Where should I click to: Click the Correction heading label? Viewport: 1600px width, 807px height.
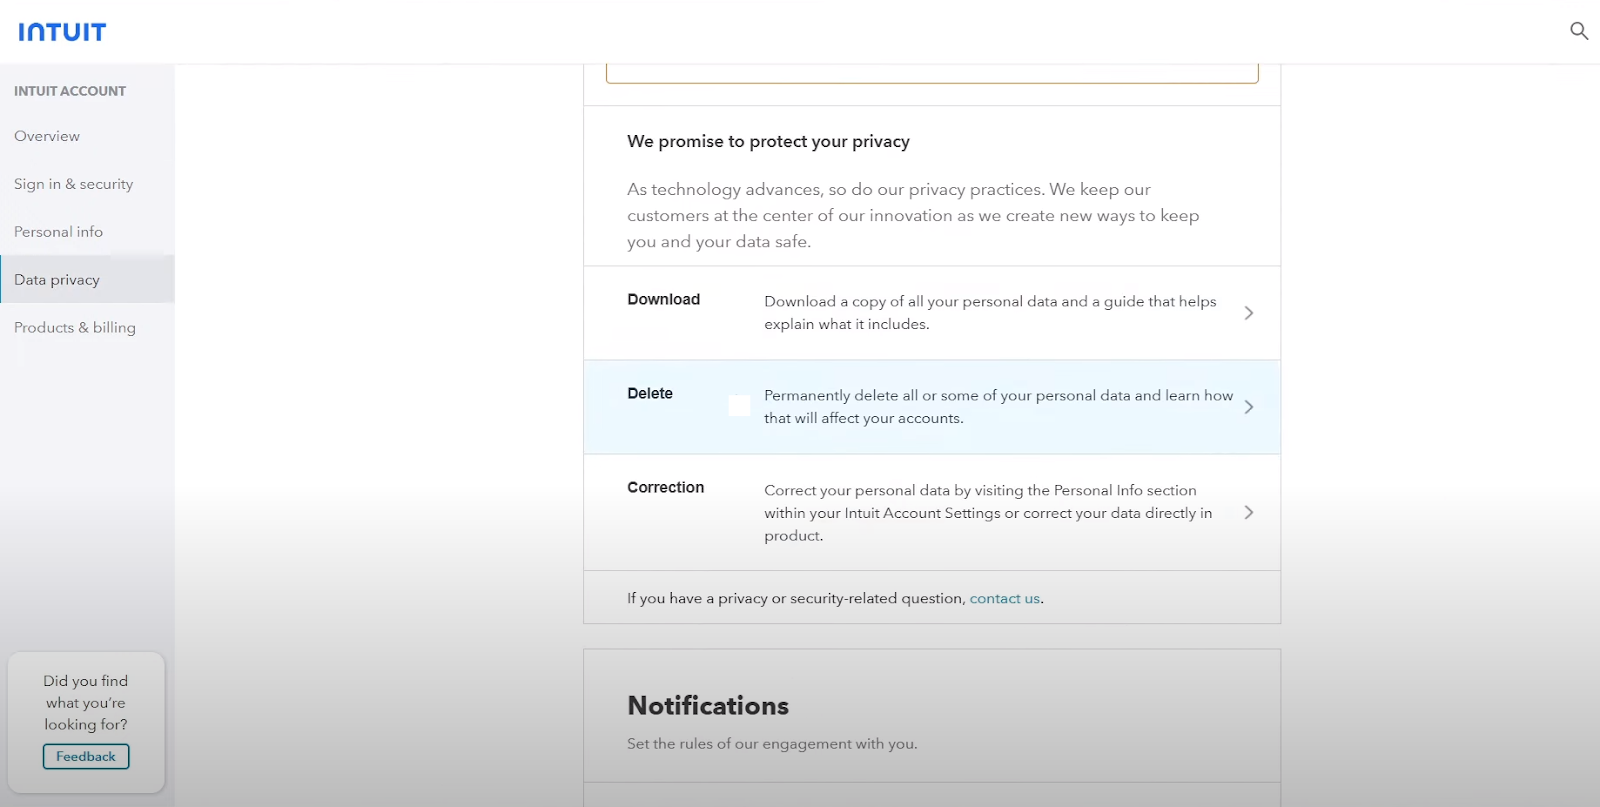666,487
